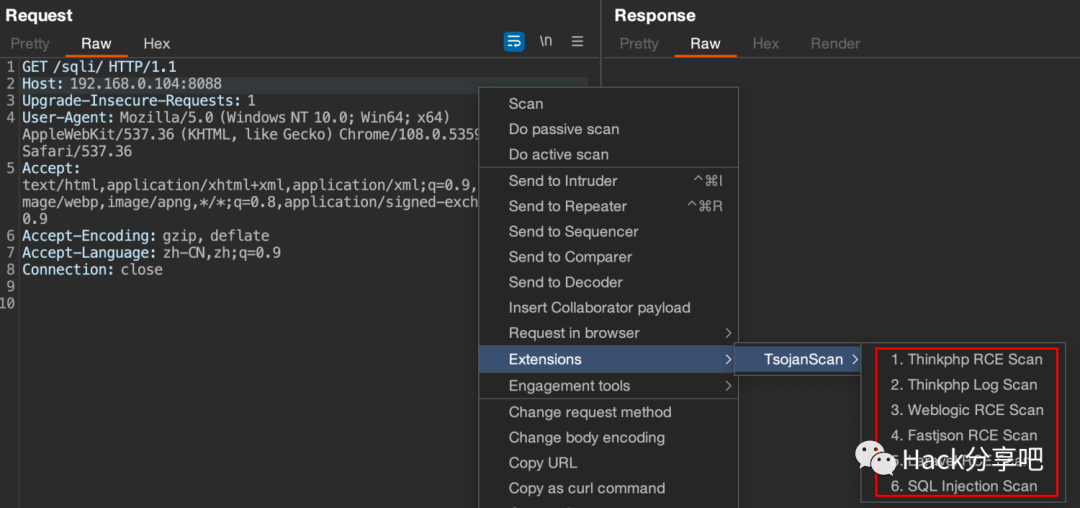Screen dimensions: 1080x508
Task: Choose Send to Repeater
Action: pos(567,206)
